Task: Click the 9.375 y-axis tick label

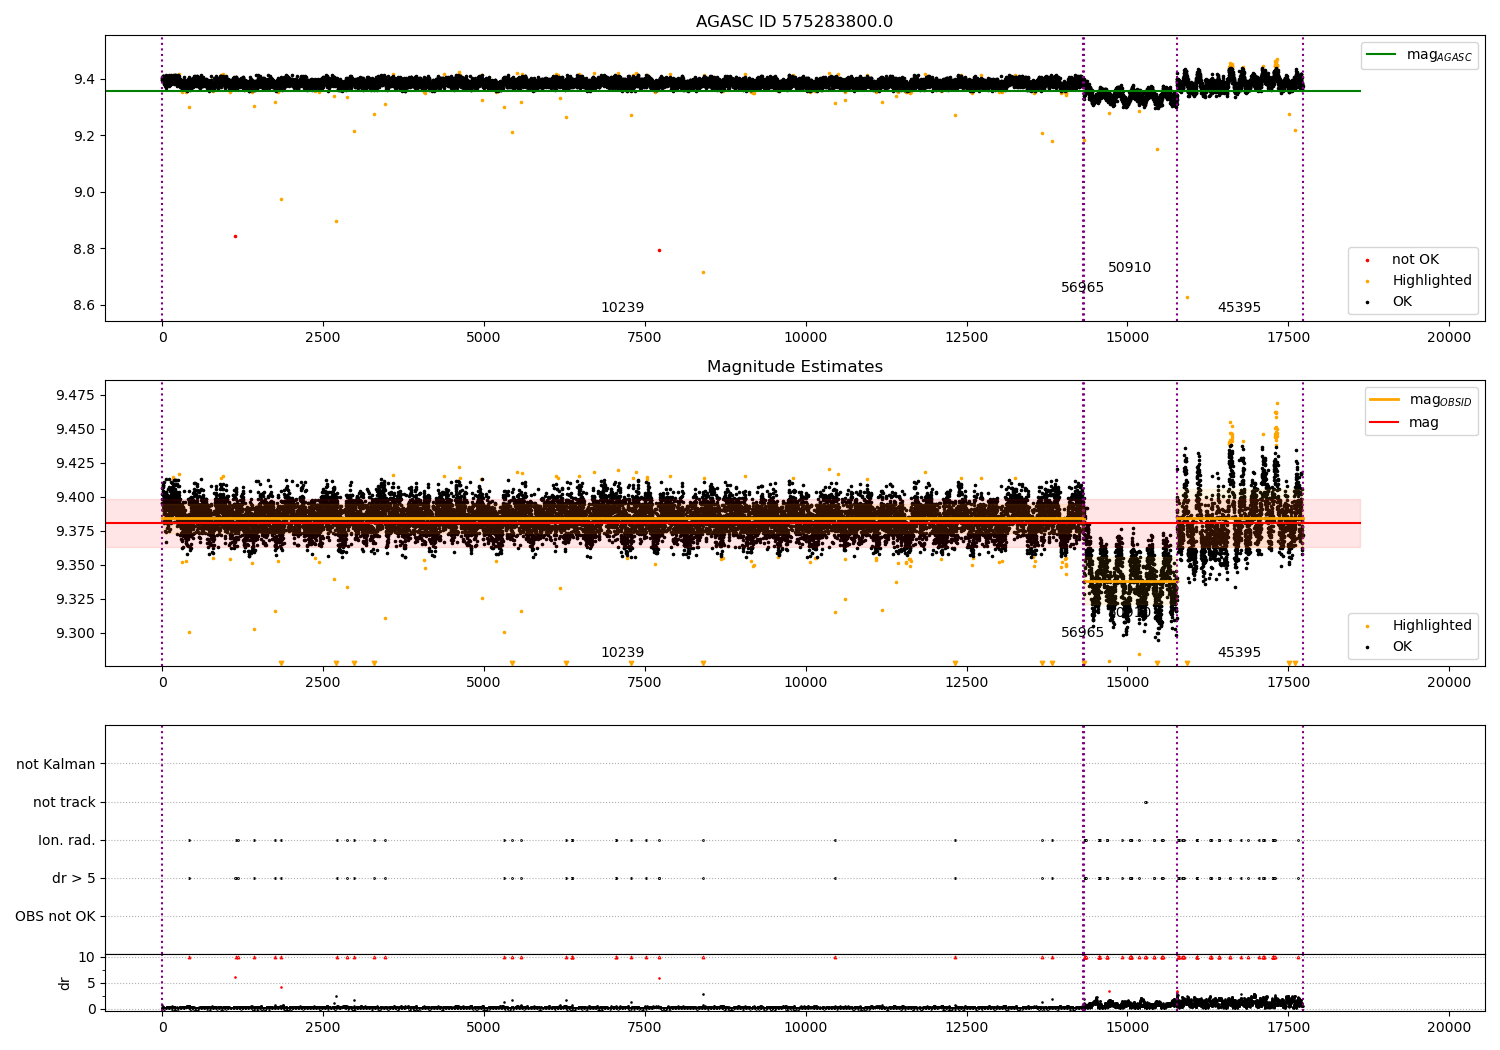Action: [x=75, y=532]
